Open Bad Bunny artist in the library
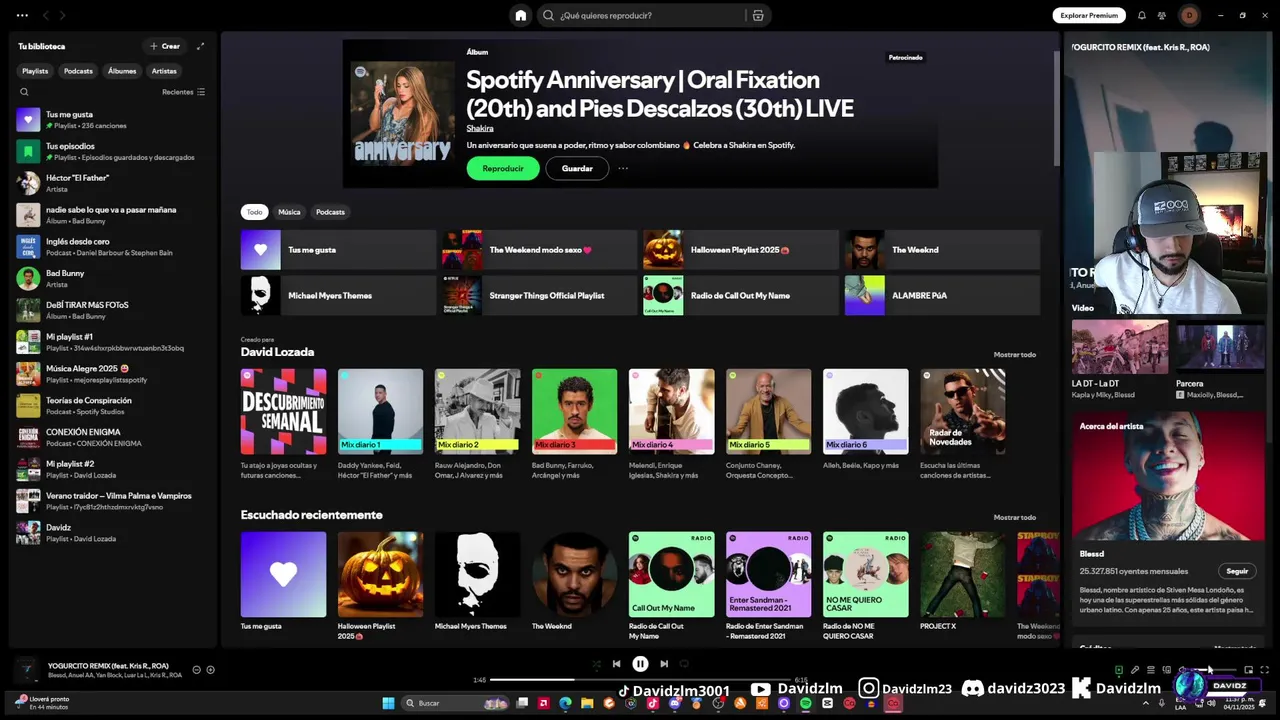This screenshot has height=720, width=1280. [112, 278]
